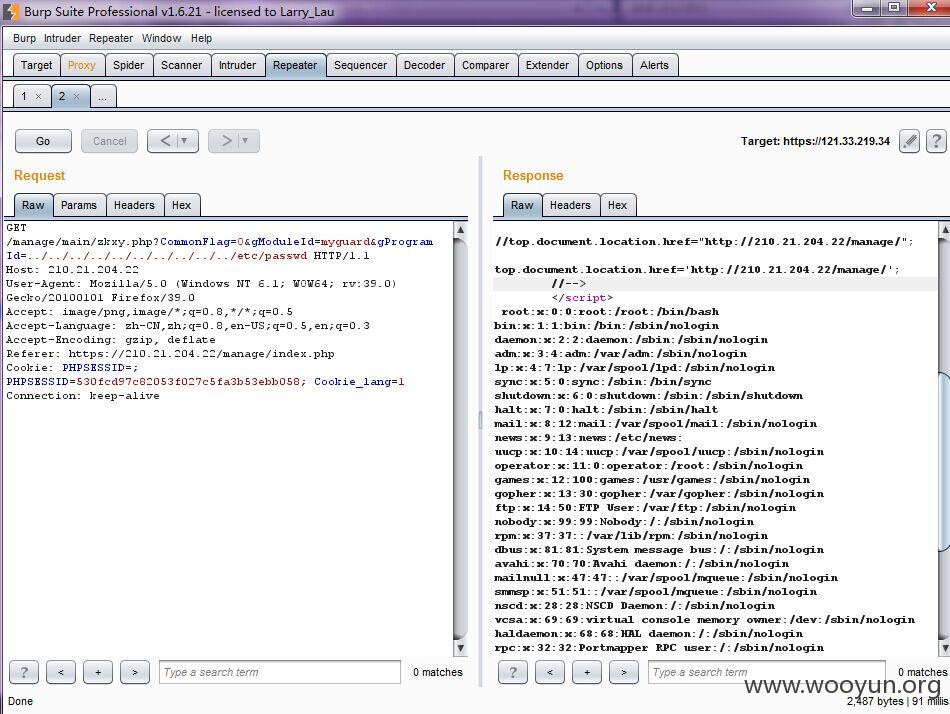
Task: Edit target with the pencil icon
Action: click(909, 141)
